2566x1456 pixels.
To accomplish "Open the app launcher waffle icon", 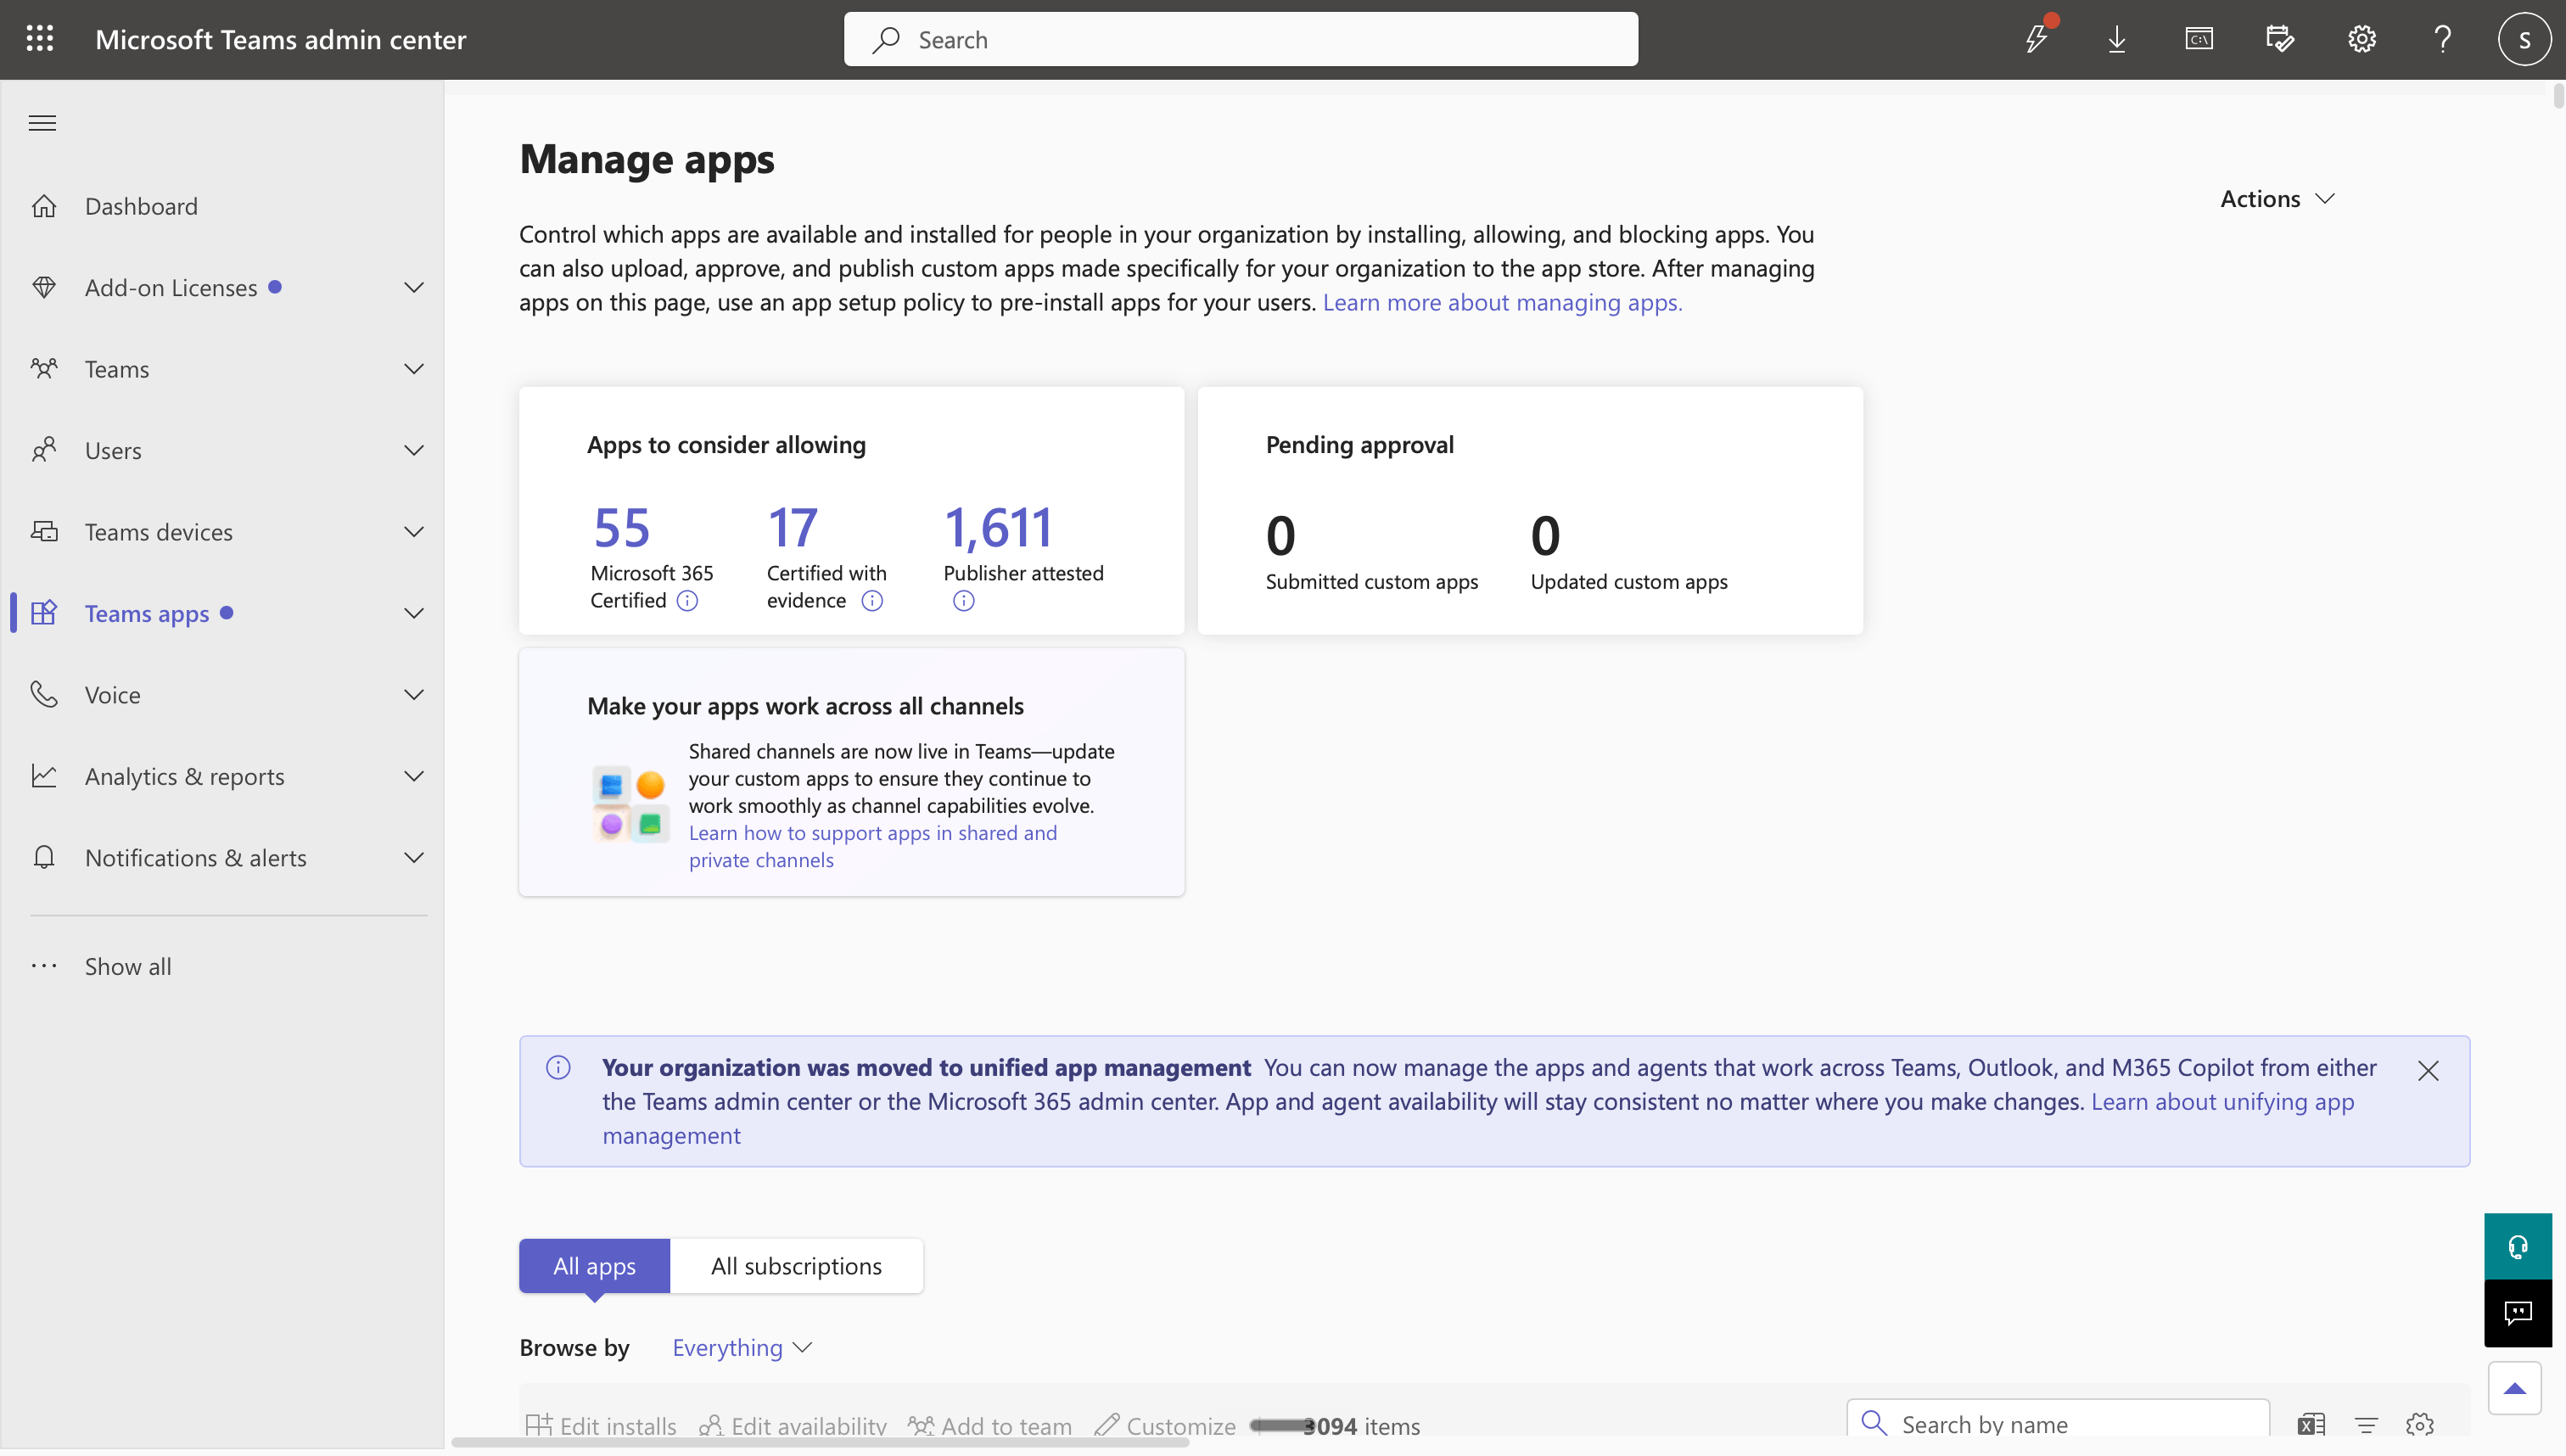I will tap(40, 39).
